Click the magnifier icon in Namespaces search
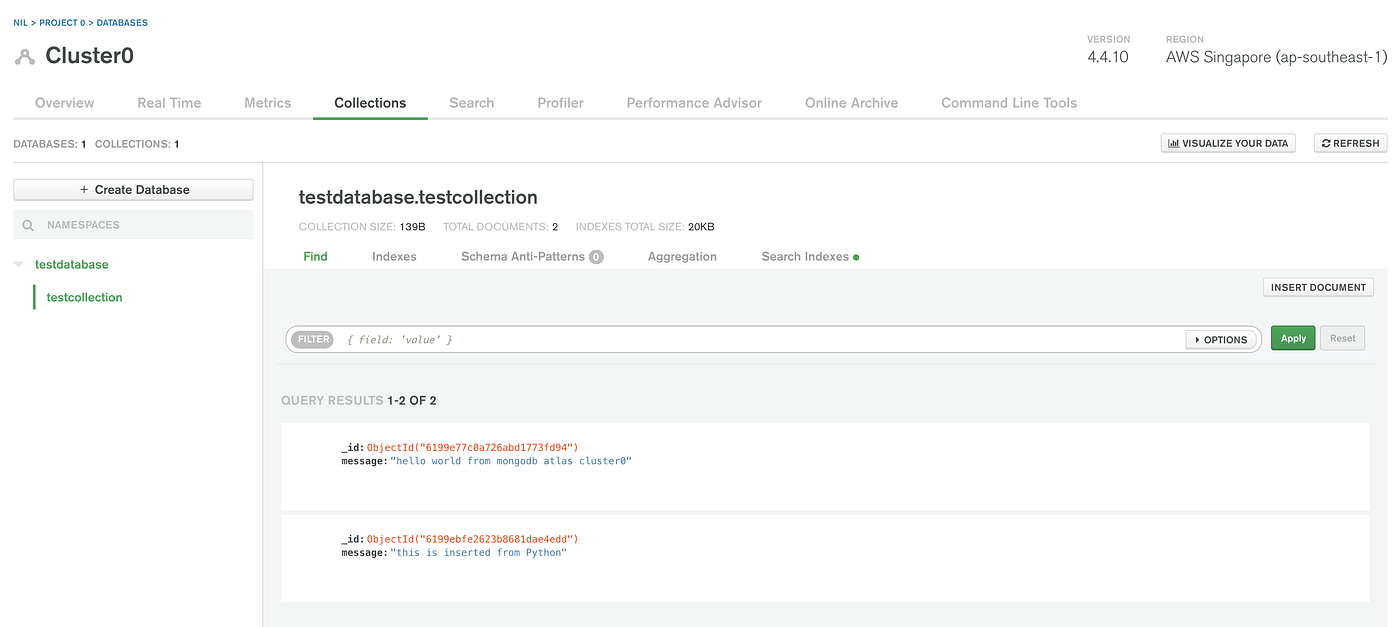This screenshot has width=1400, height=627. pos(28,226)
